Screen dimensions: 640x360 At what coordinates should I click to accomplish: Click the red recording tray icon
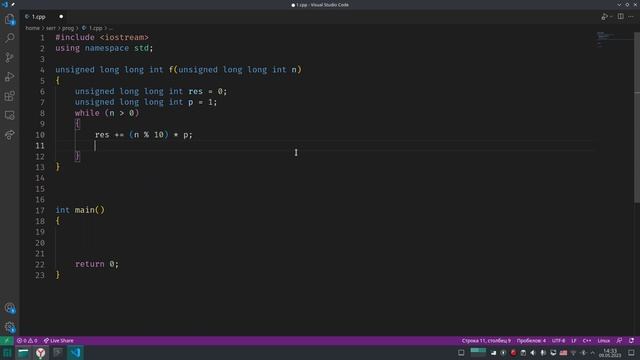point(513,353)
